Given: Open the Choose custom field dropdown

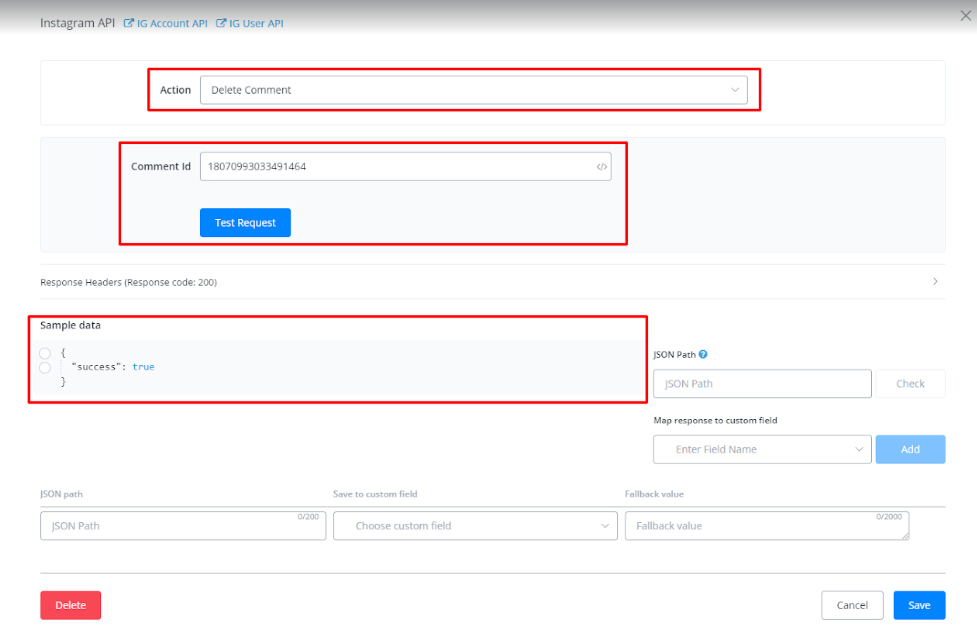Looking at the screenshot, I should tap(475, 526).
